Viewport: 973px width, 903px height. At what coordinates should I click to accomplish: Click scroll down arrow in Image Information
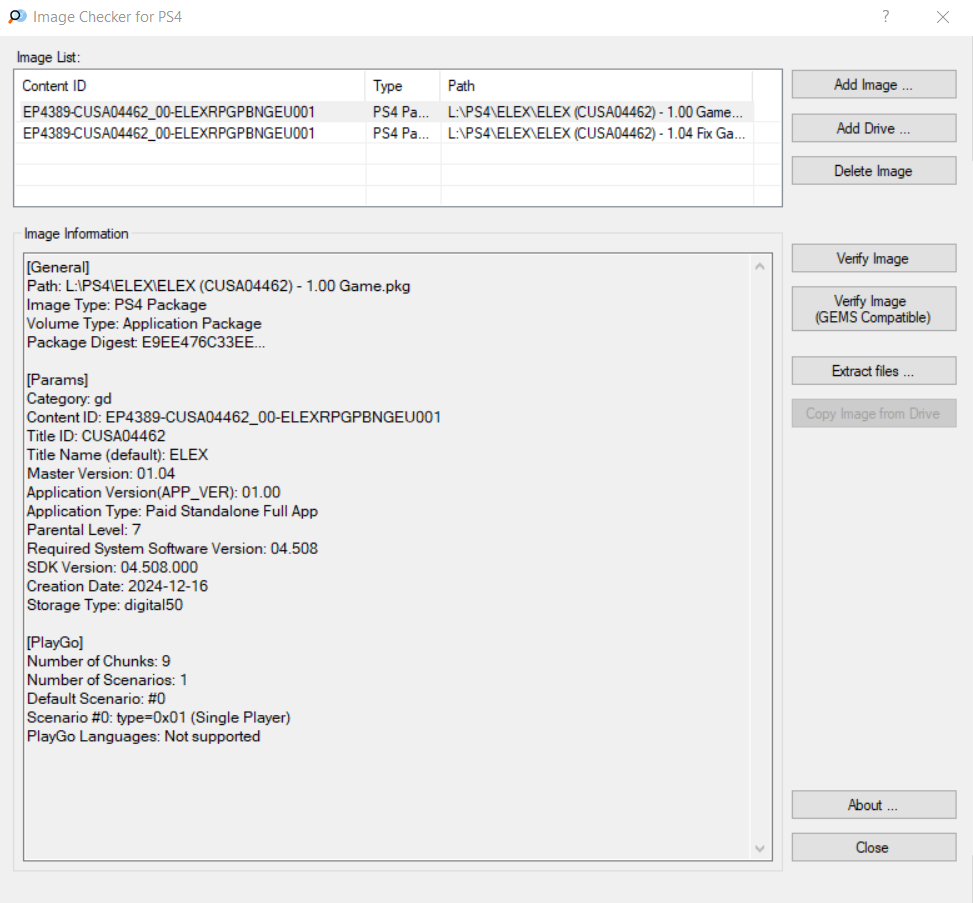click(x=760, y=848)
